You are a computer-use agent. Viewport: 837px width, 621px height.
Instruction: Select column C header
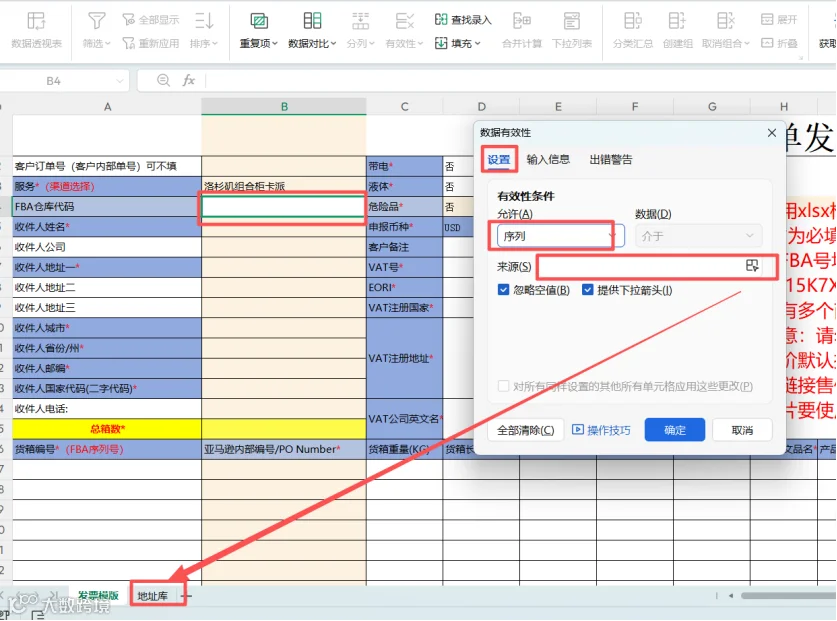click(x=404, y=107)
